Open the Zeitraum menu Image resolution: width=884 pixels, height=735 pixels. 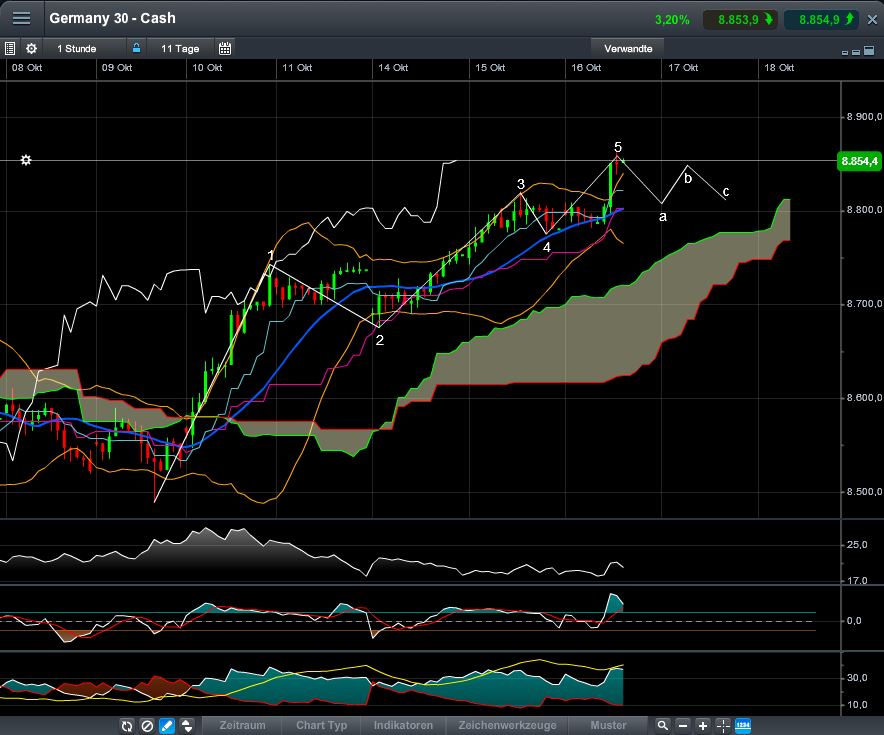coord(242,725)
